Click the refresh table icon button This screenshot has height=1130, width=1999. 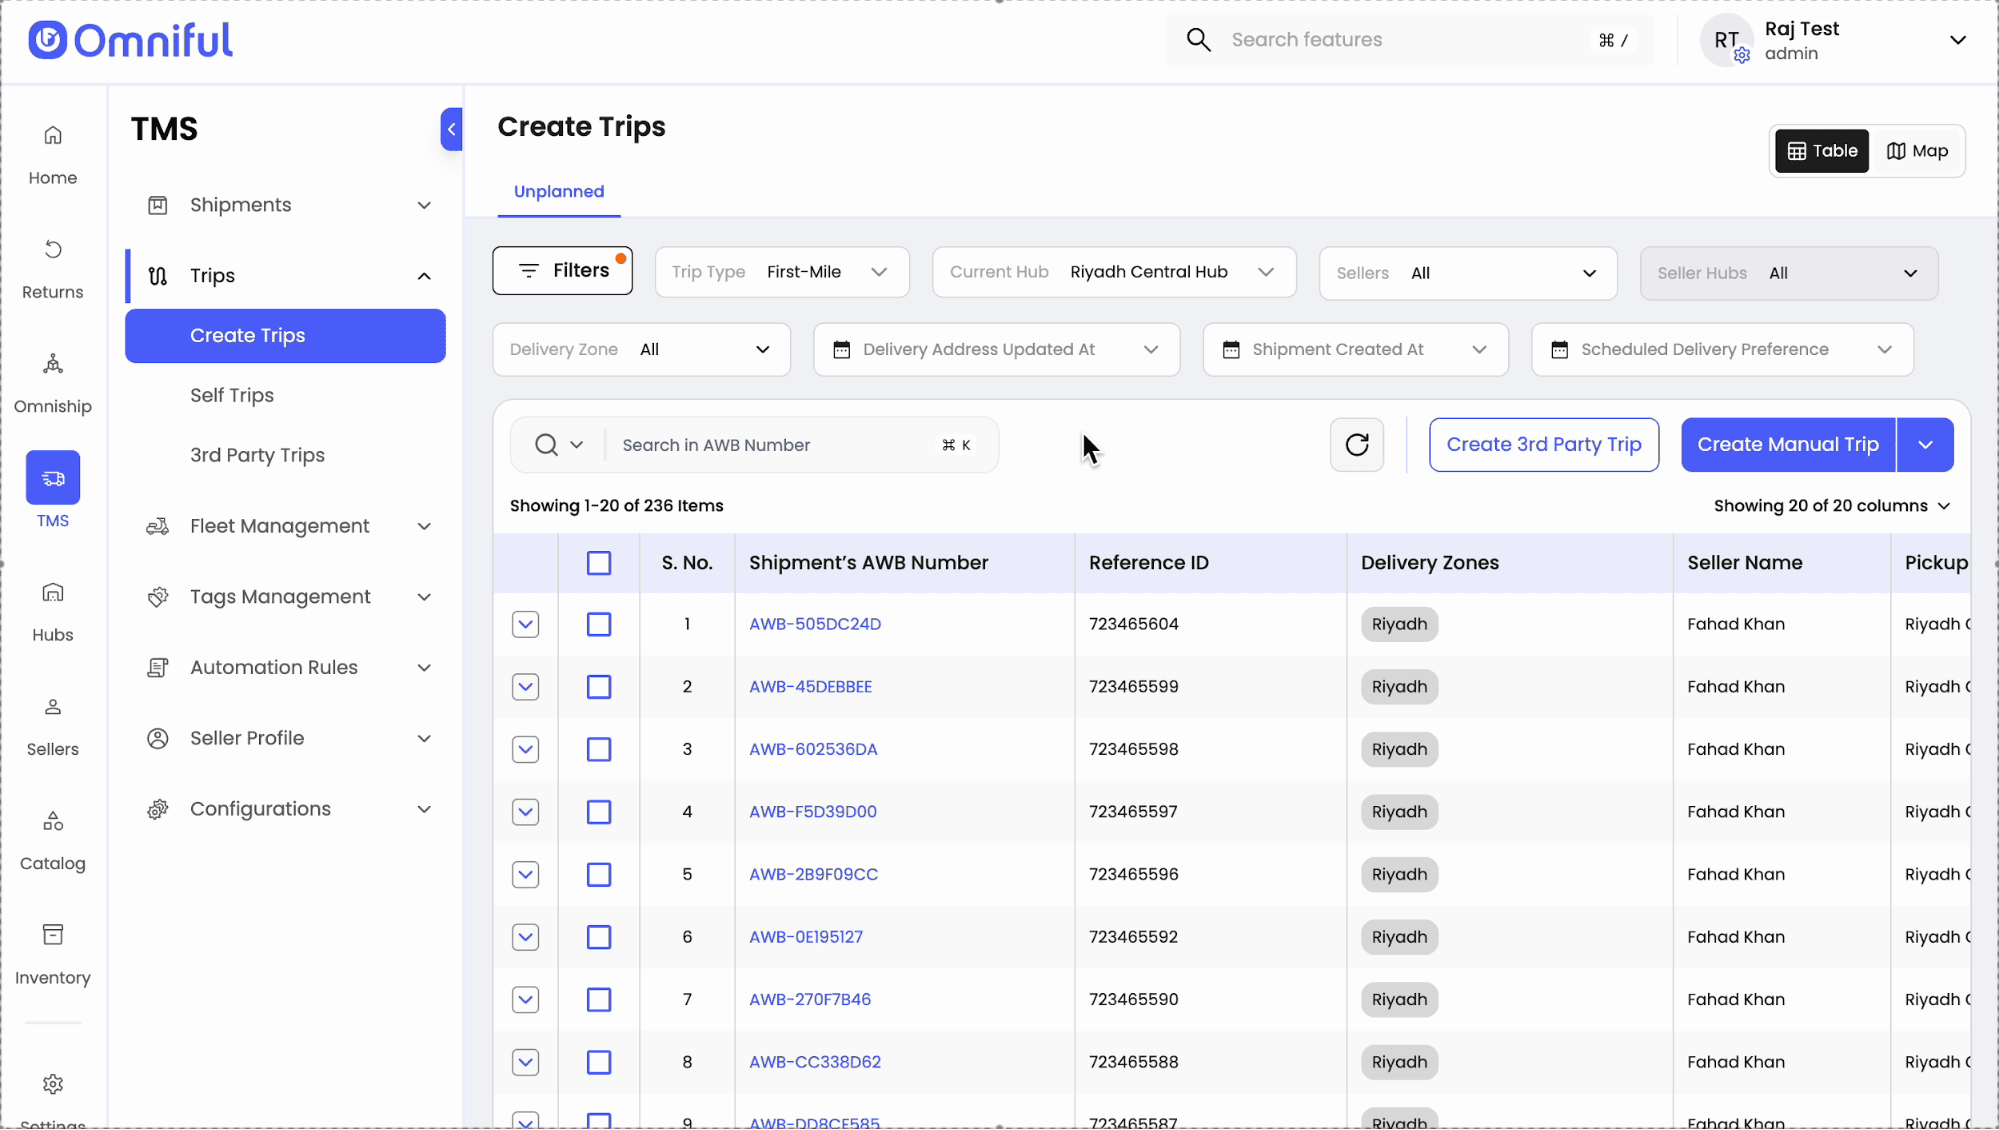pos(1356,445)
